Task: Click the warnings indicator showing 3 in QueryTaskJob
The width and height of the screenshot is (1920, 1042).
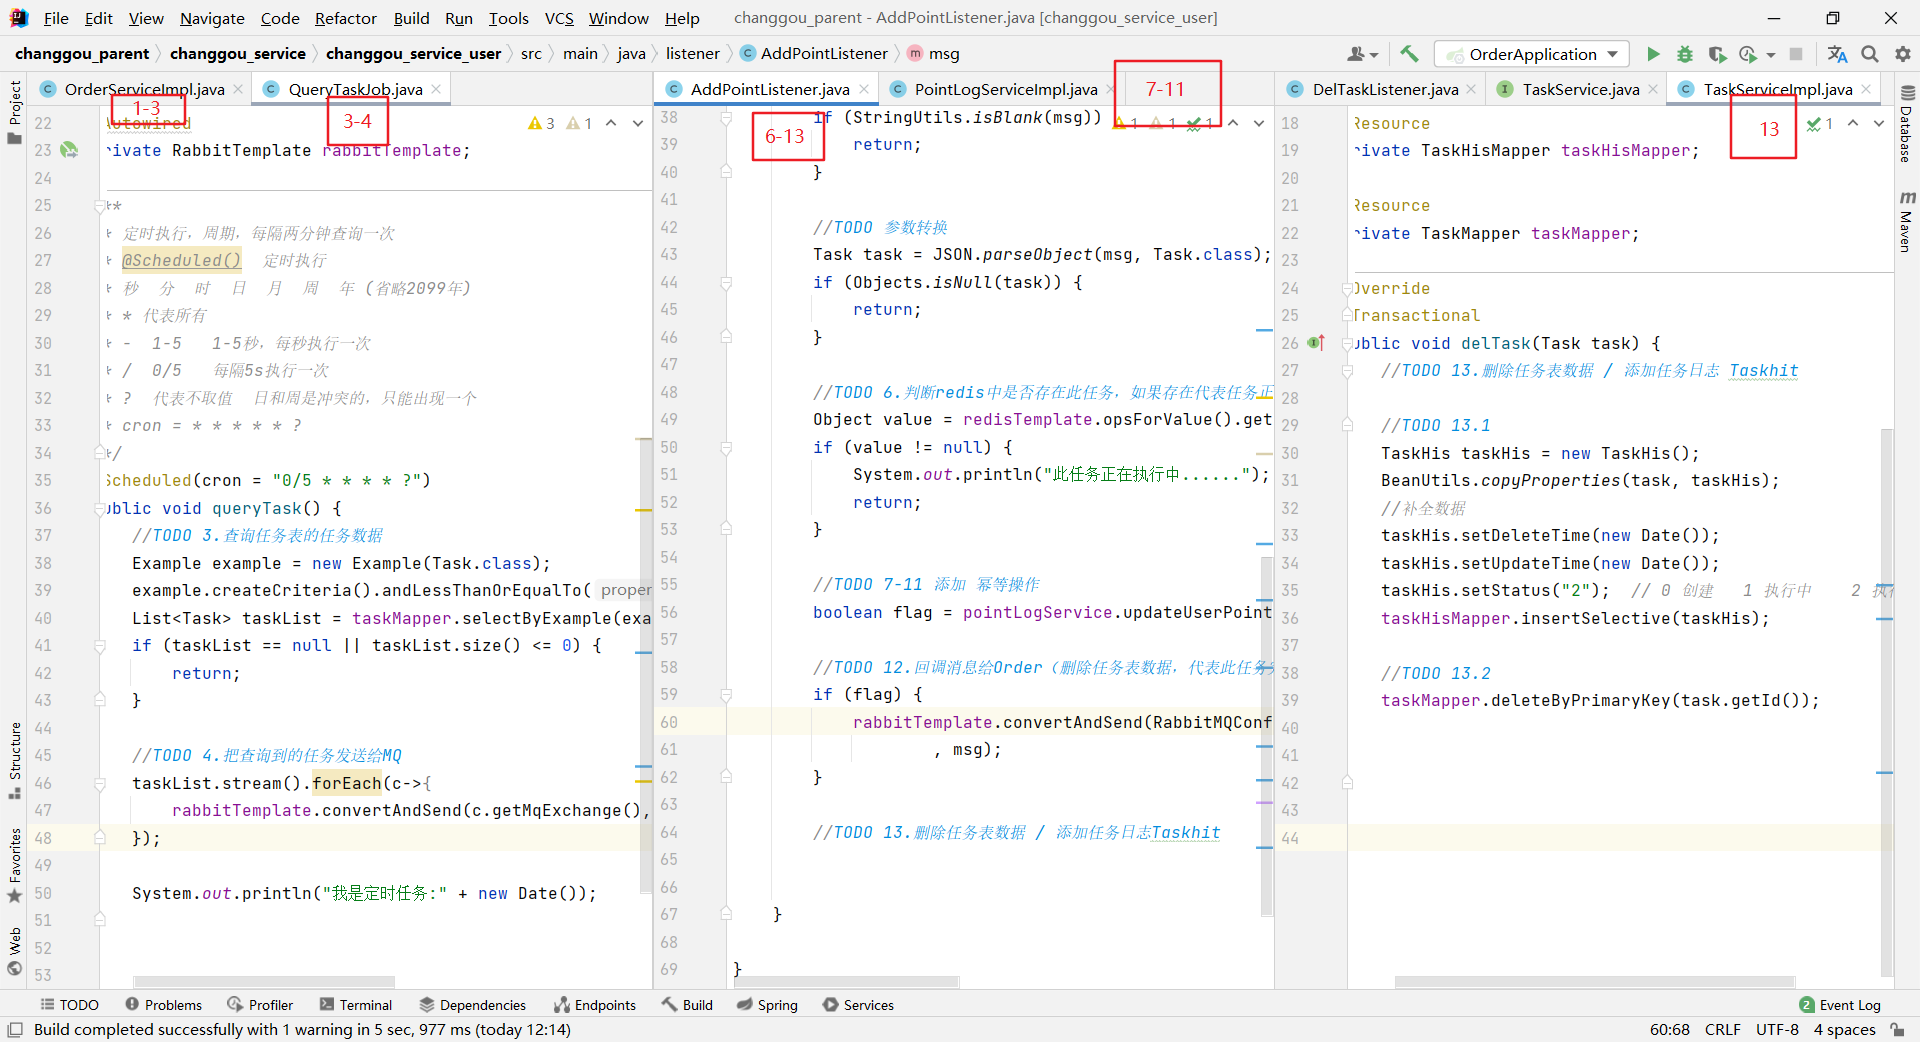Action: pos(541,123)
